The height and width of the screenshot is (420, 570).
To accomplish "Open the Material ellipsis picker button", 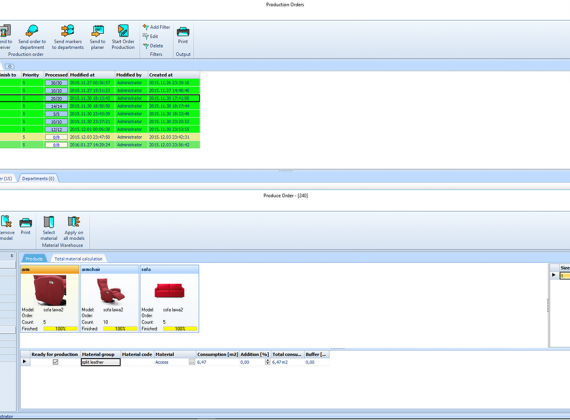I will [192, 362].
